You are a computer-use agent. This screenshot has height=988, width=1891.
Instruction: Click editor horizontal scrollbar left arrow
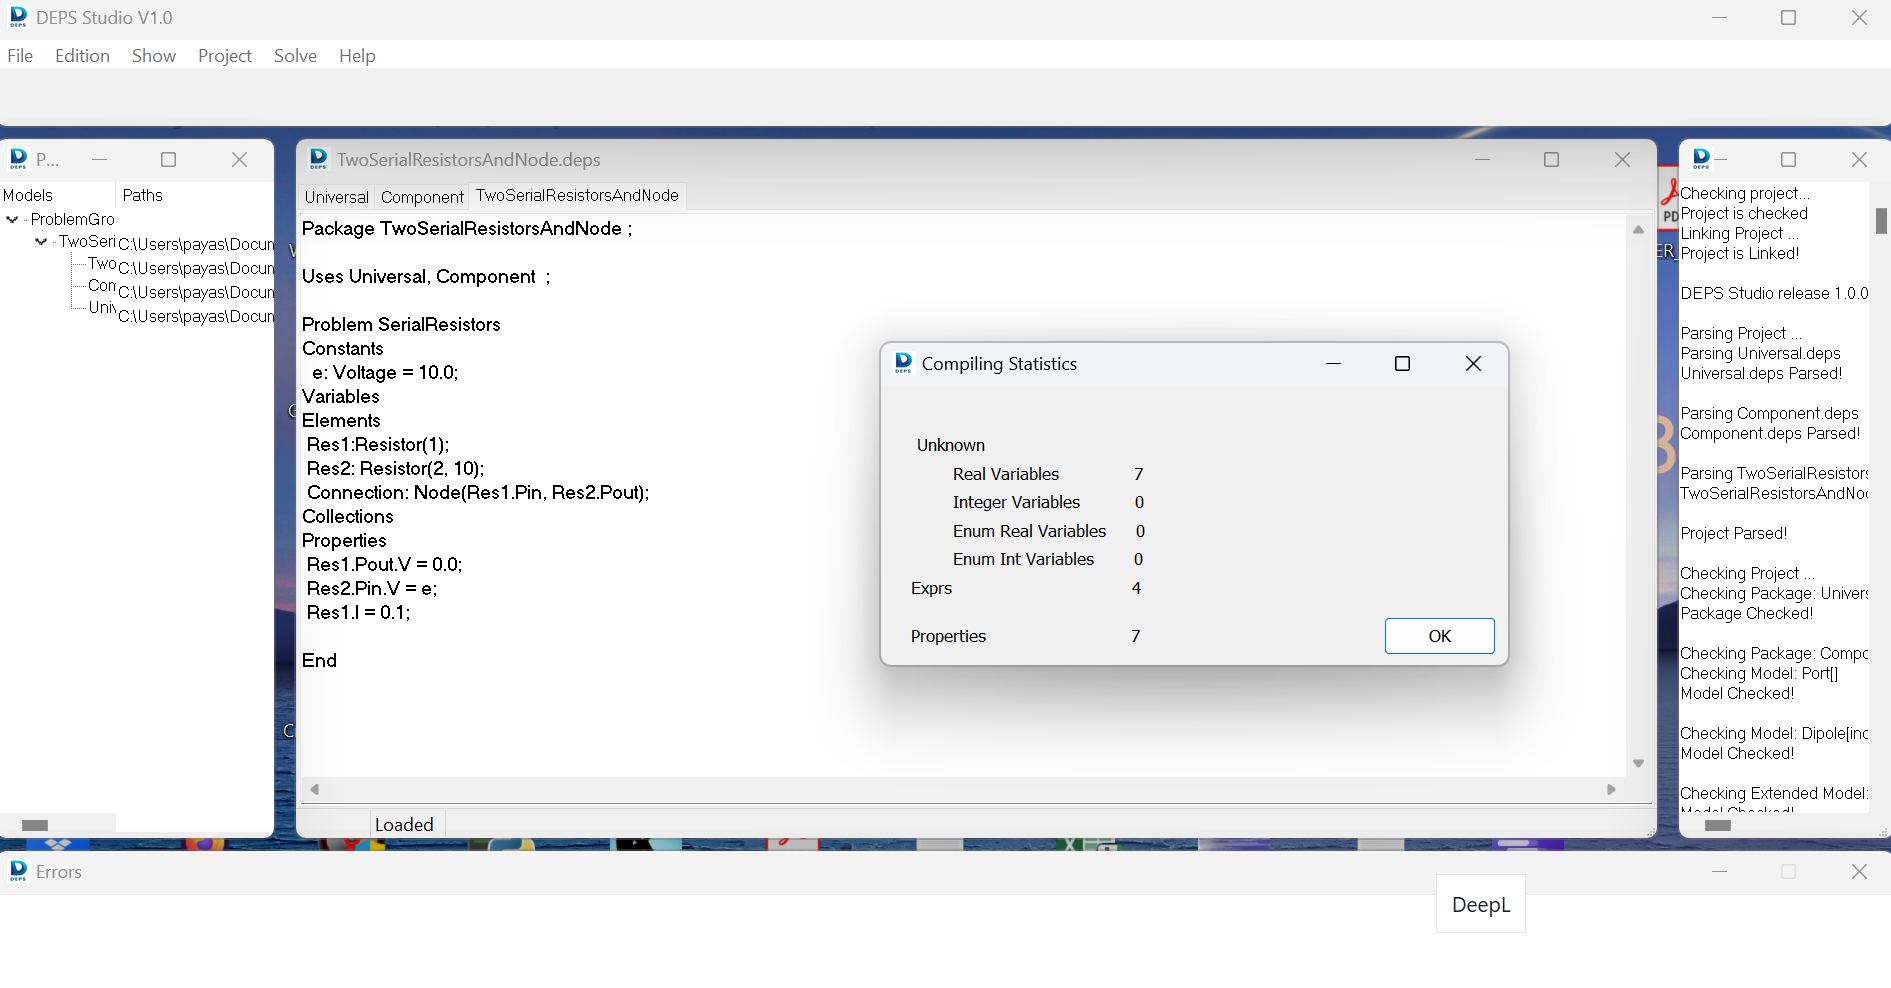click(x=315, y=789)
